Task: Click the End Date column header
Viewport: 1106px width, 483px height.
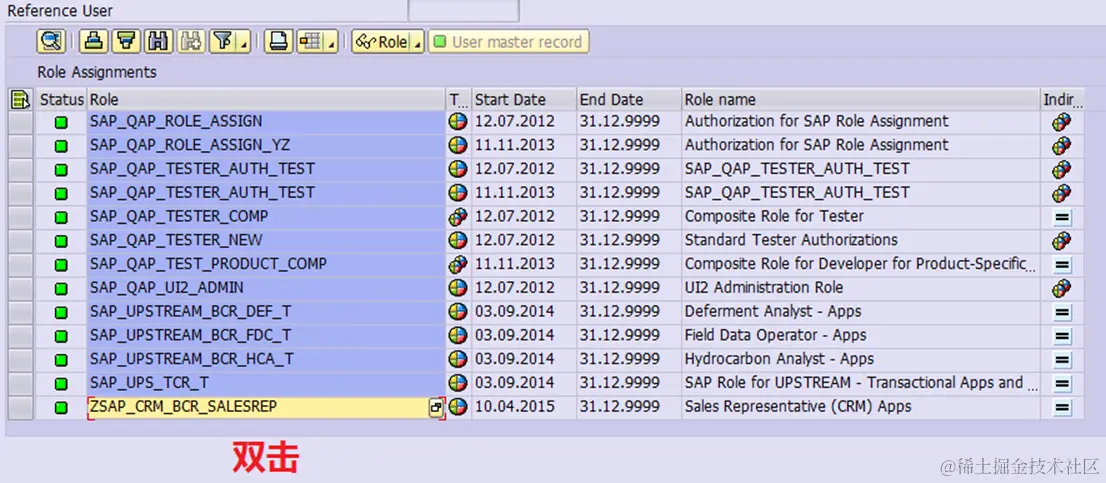Action: pos(629,99)
